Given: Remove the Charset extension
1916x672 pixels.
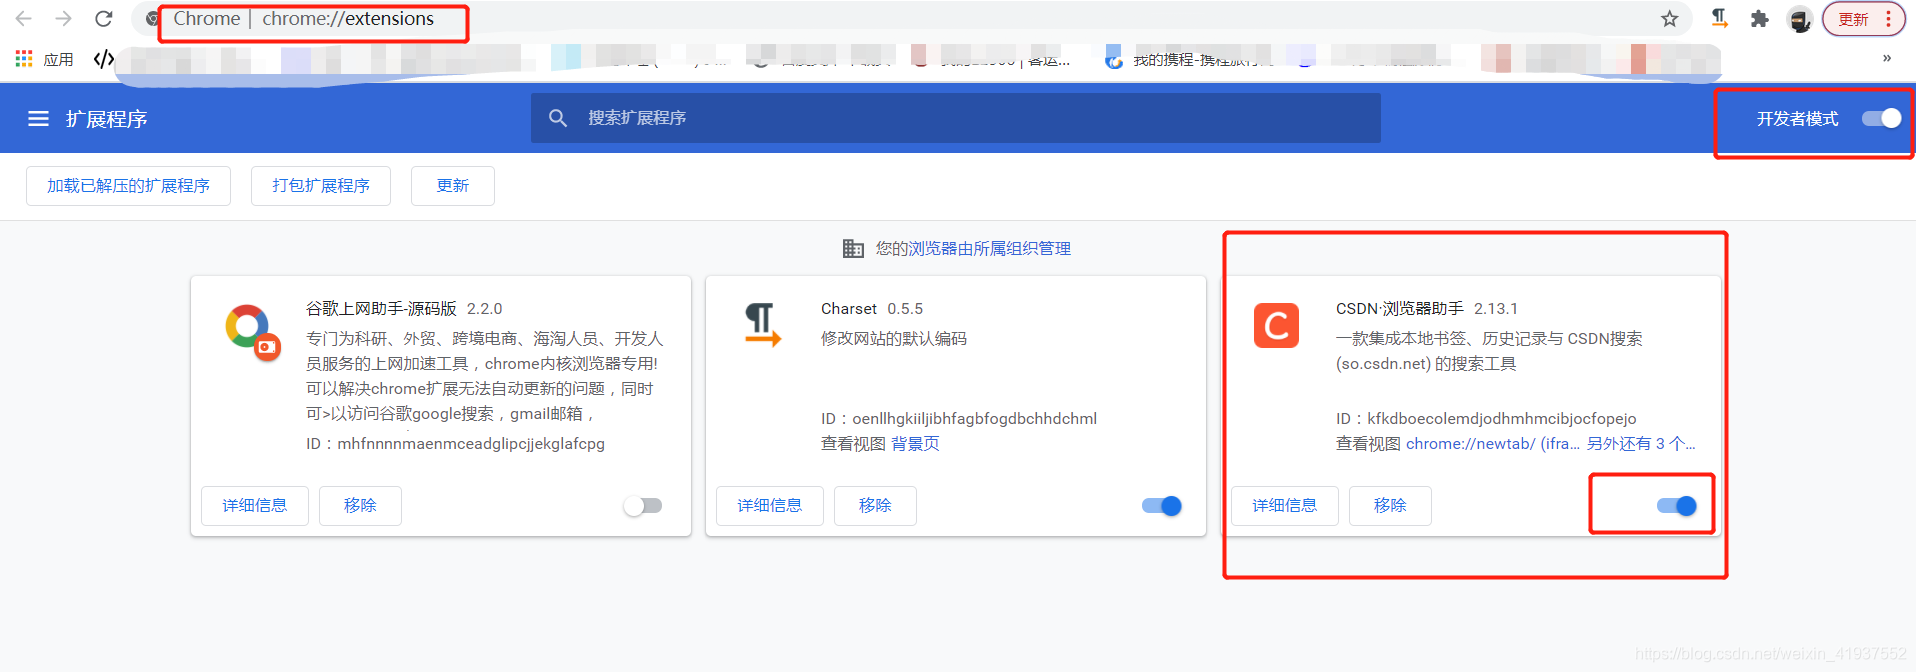Looking at the screenshot, I should 875,506.
